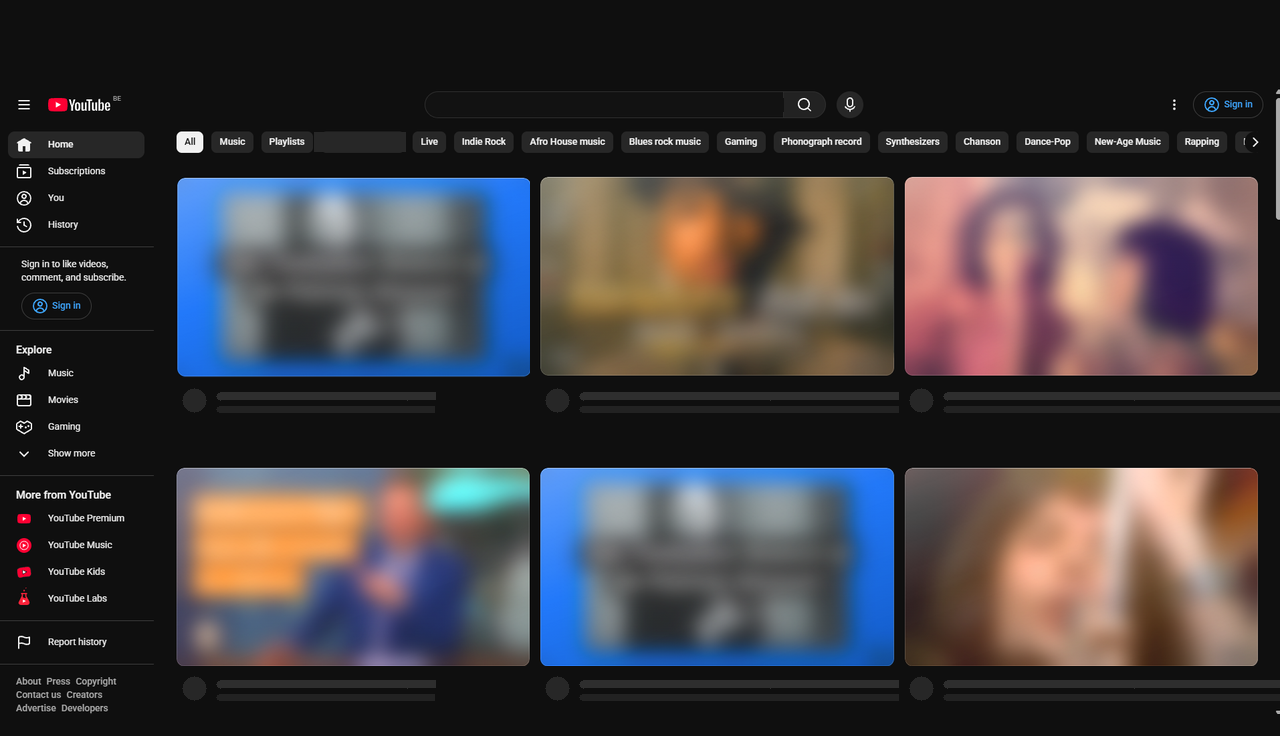Focus the search input field
The image size is (1280, 736).
tap(604, 105)
